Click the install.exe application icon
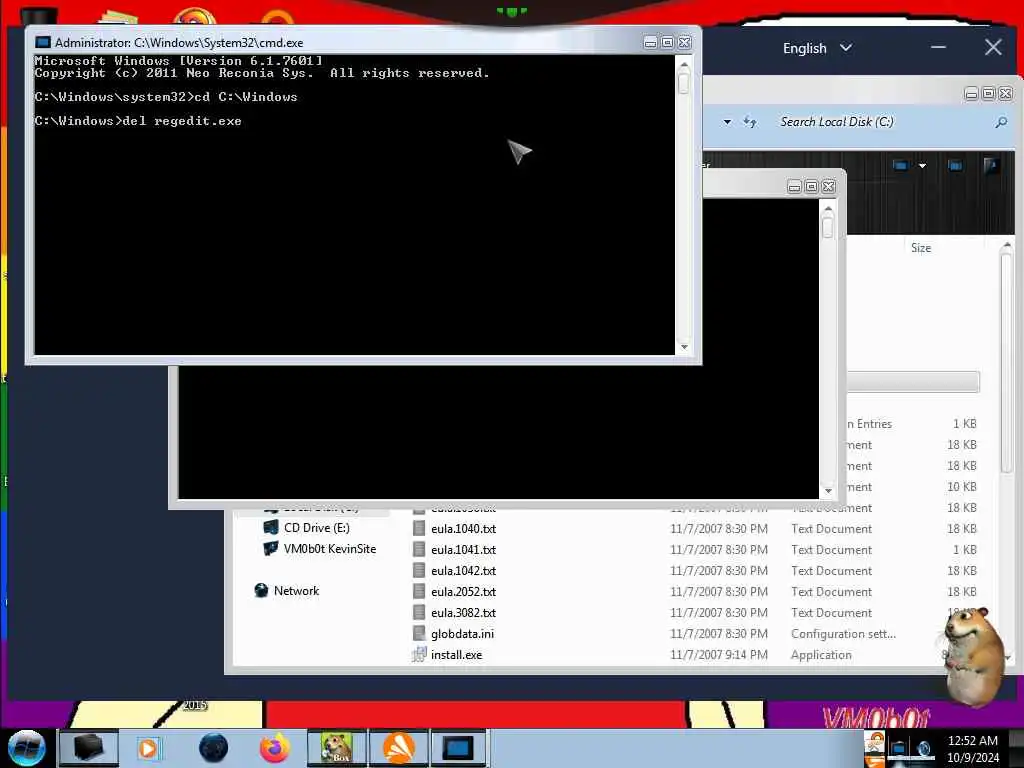 [419, 654]
